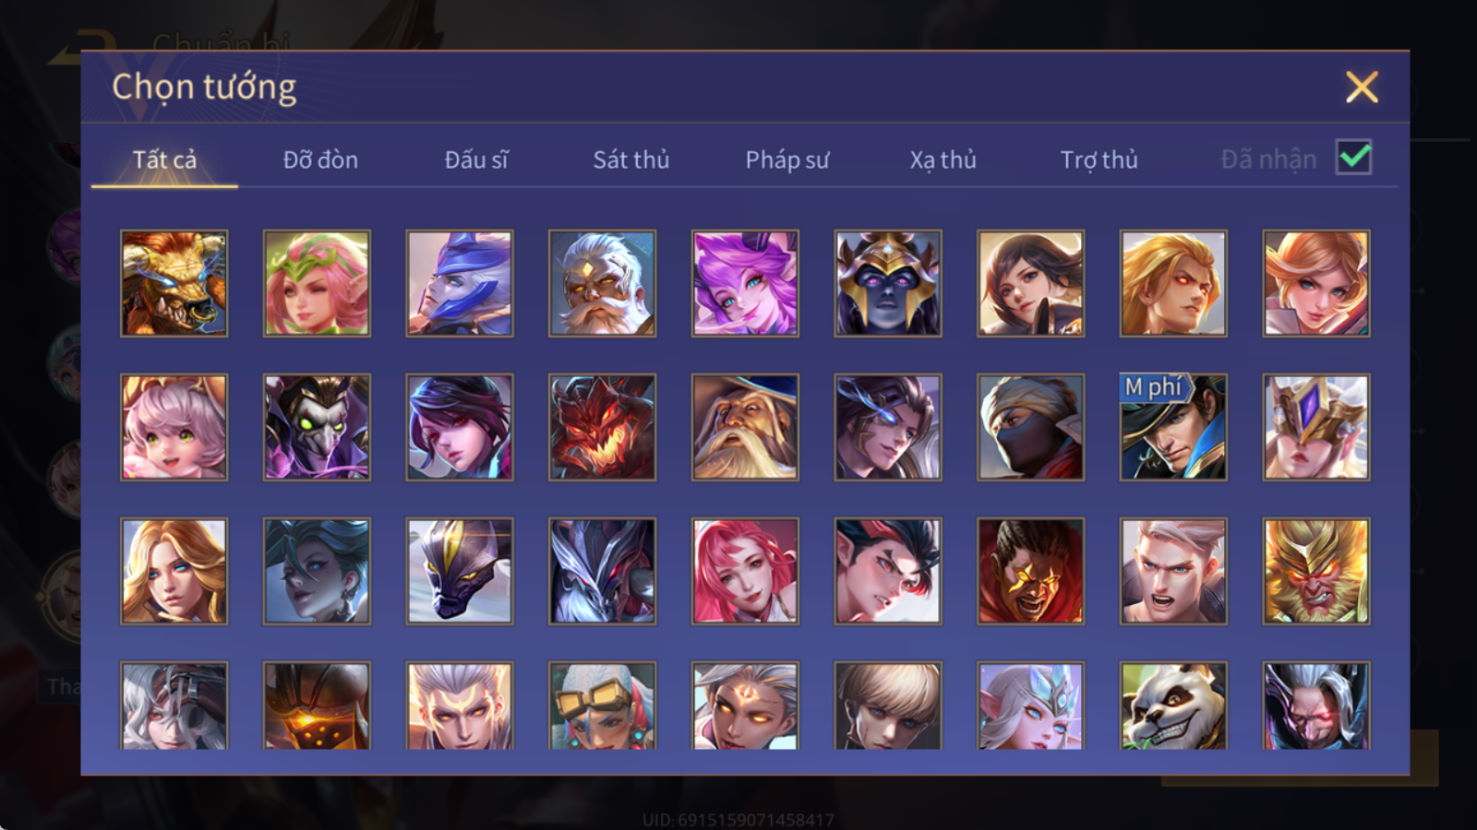This screenshot has width=1477, height=830.
Task: Select the purple-haired girl hero with horns
Action: point(745,283)
